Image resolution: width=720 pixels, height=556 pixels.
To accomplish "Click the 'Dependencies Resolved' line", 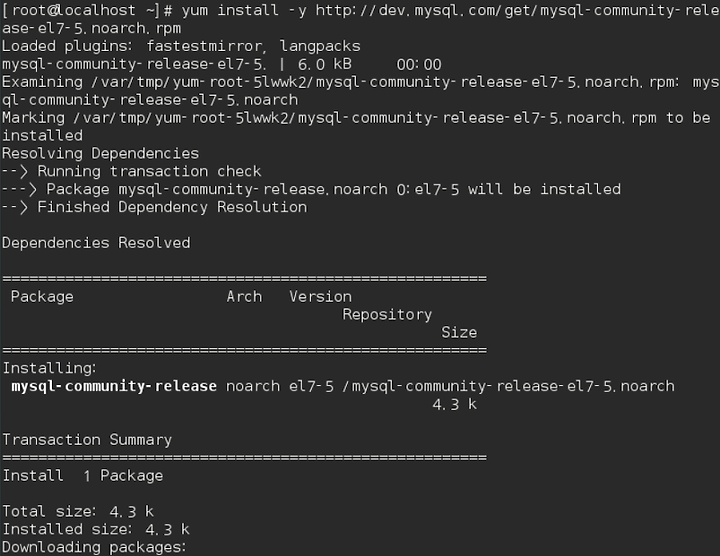I will click(x=96, y=243).
